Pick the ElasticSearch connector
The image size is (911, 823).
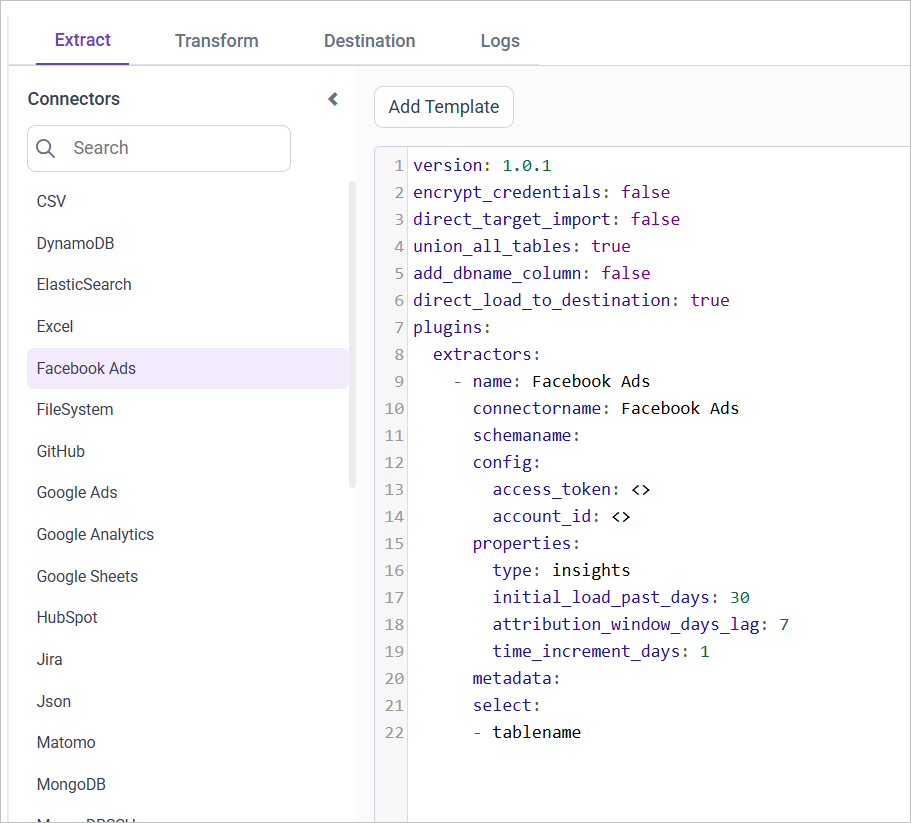[84, 285]
